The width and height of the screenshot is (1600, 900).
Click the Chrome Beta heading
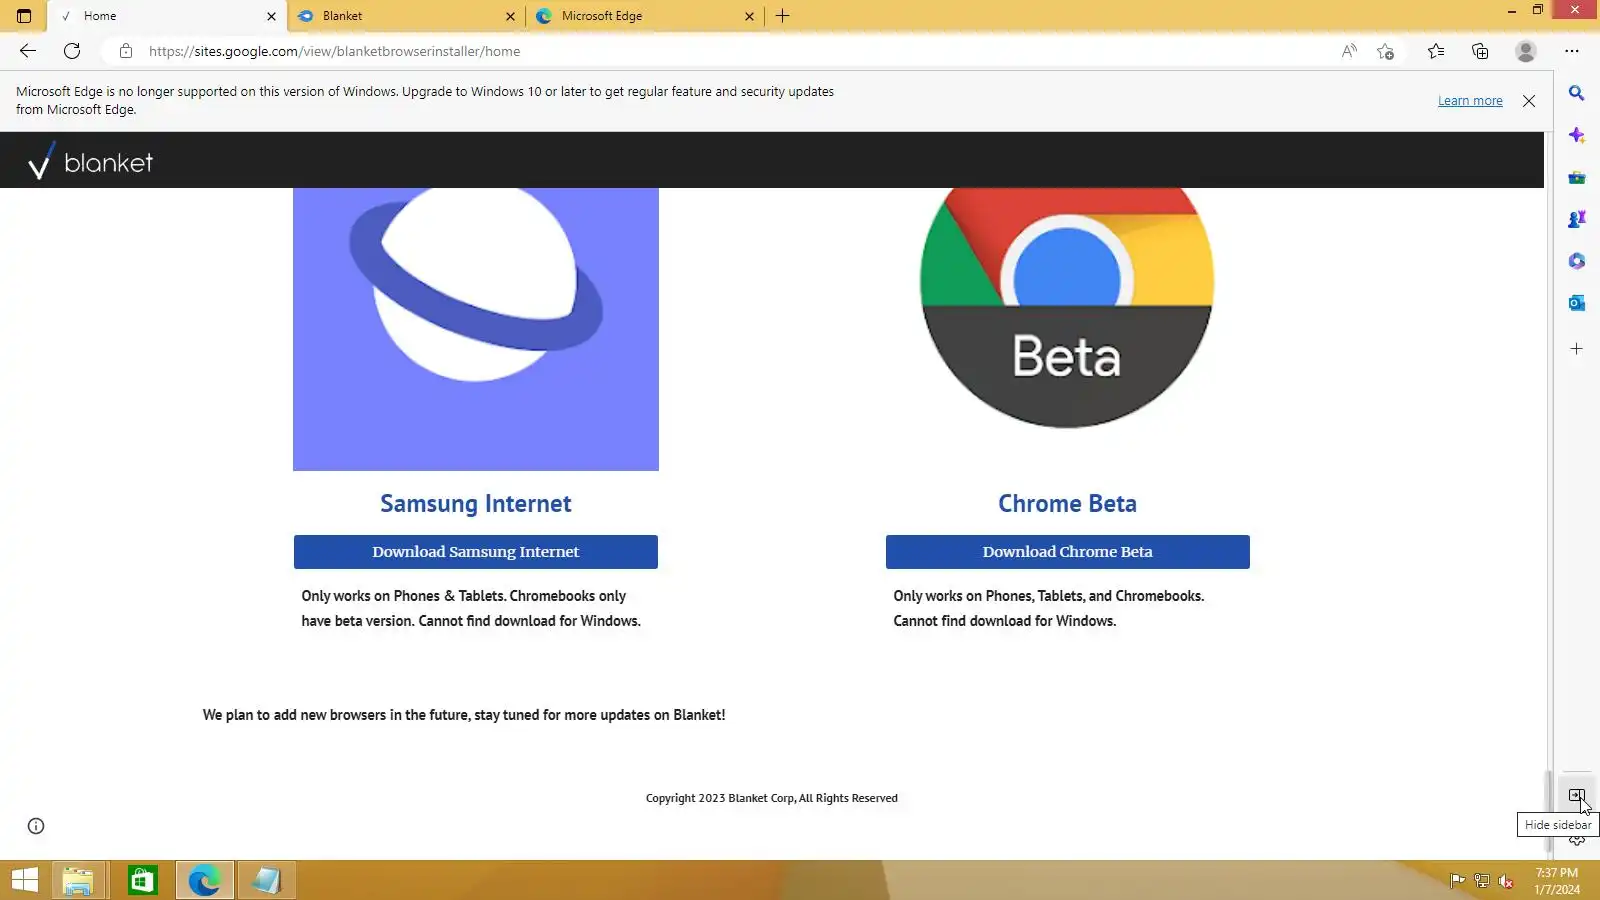coord(1068,504)
